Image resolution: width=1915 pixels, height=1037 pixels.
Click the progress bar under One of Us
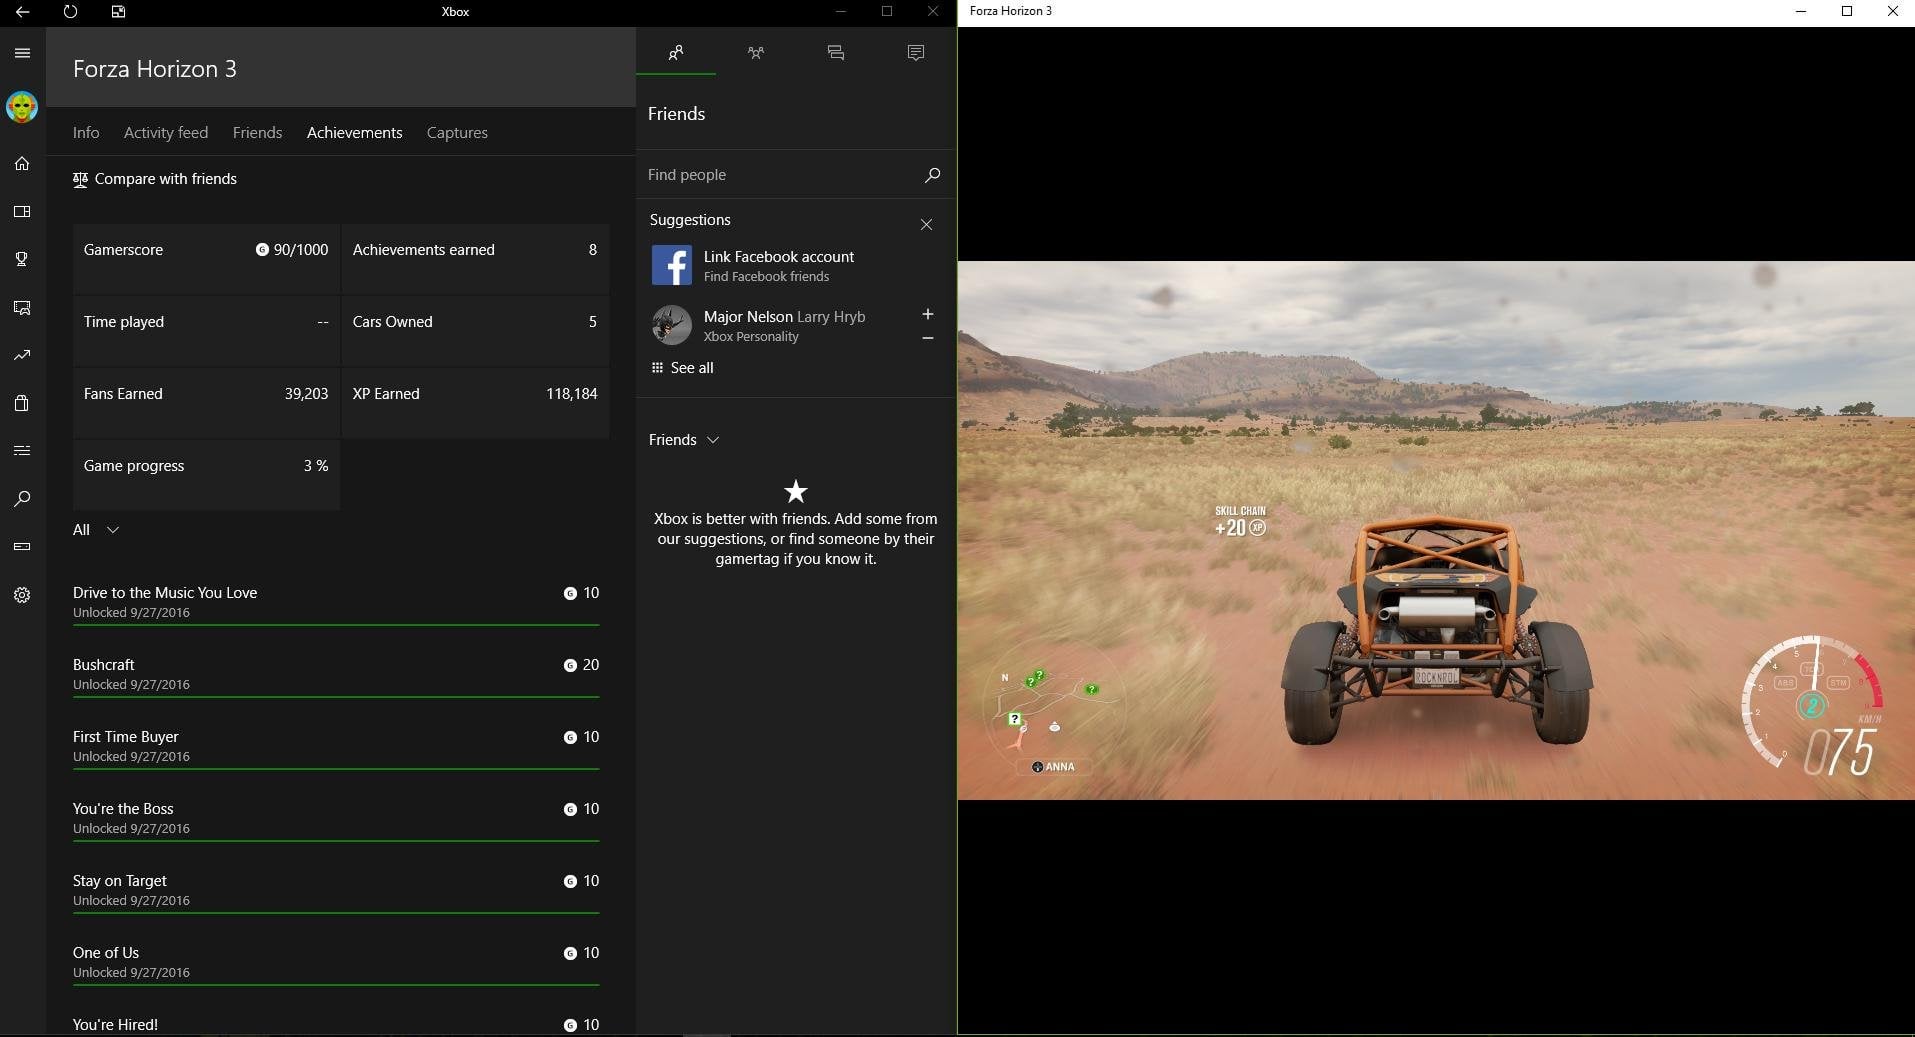coord(336,985)
